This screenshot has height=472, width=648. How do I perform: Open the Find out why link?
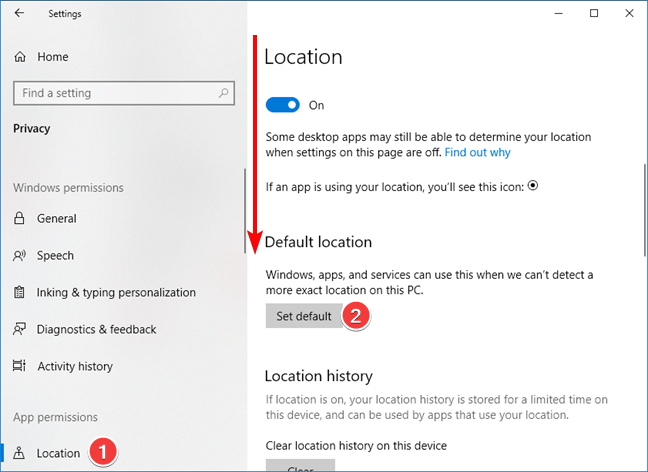(x=477, y=153)
